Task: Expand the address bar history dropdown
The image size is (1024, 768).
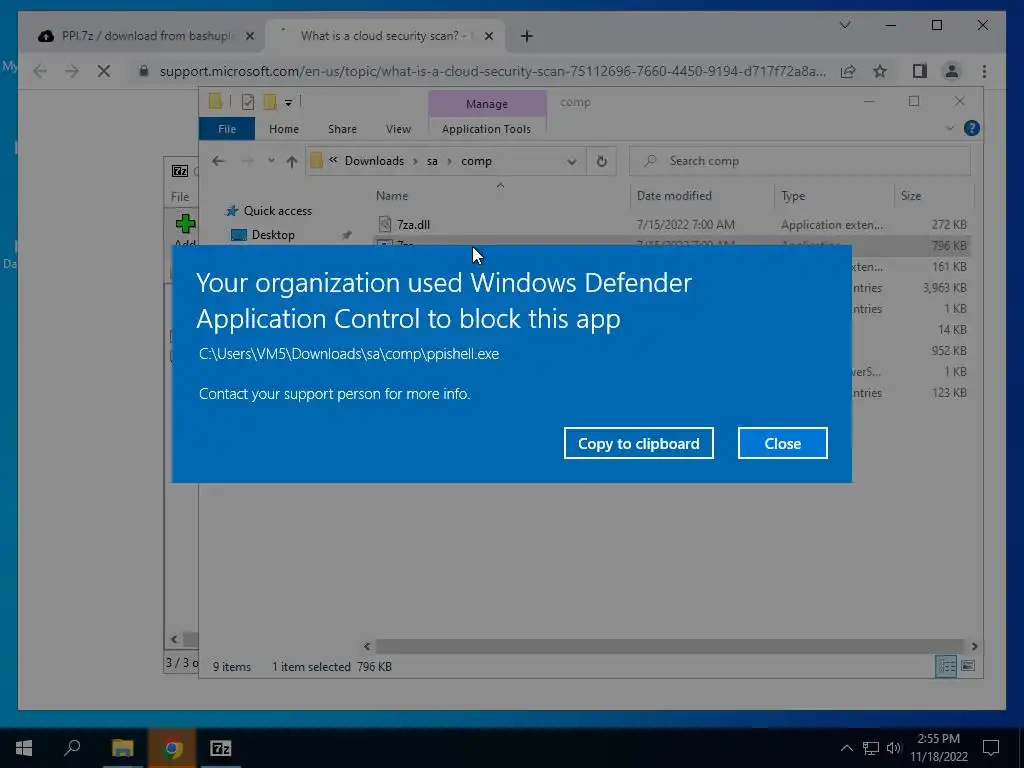Action: (571, 161)
